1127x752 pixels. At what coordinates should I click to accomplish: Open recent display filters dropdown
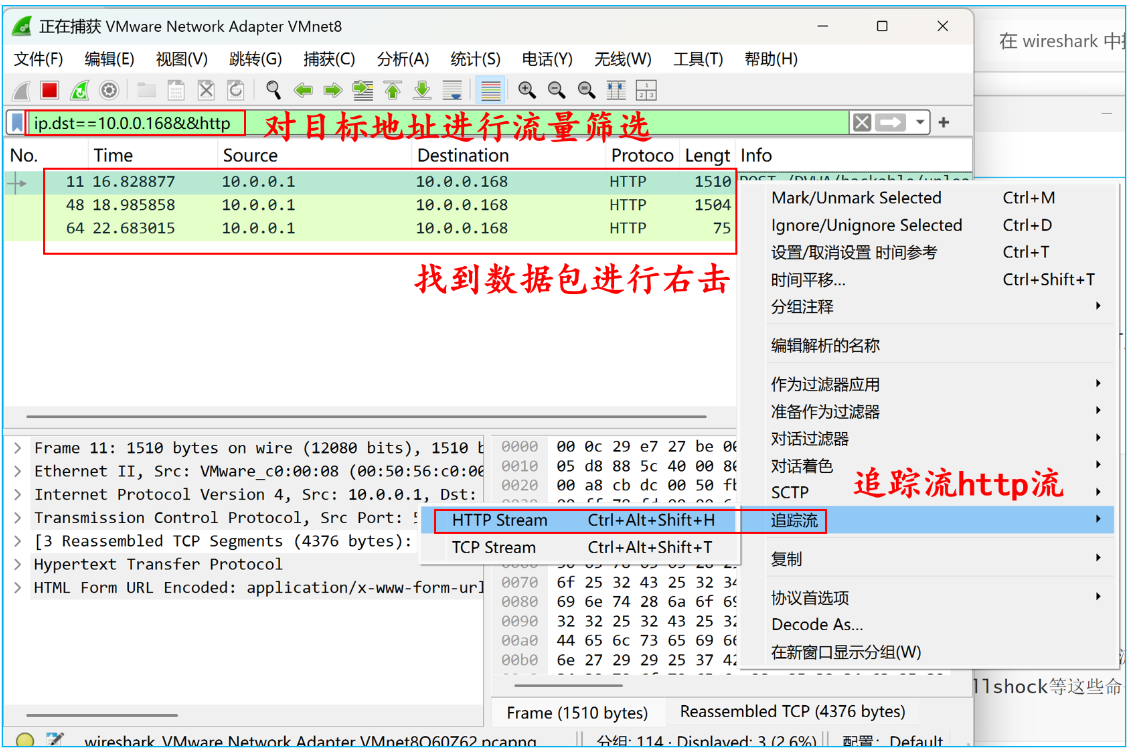tap(920, 123)
